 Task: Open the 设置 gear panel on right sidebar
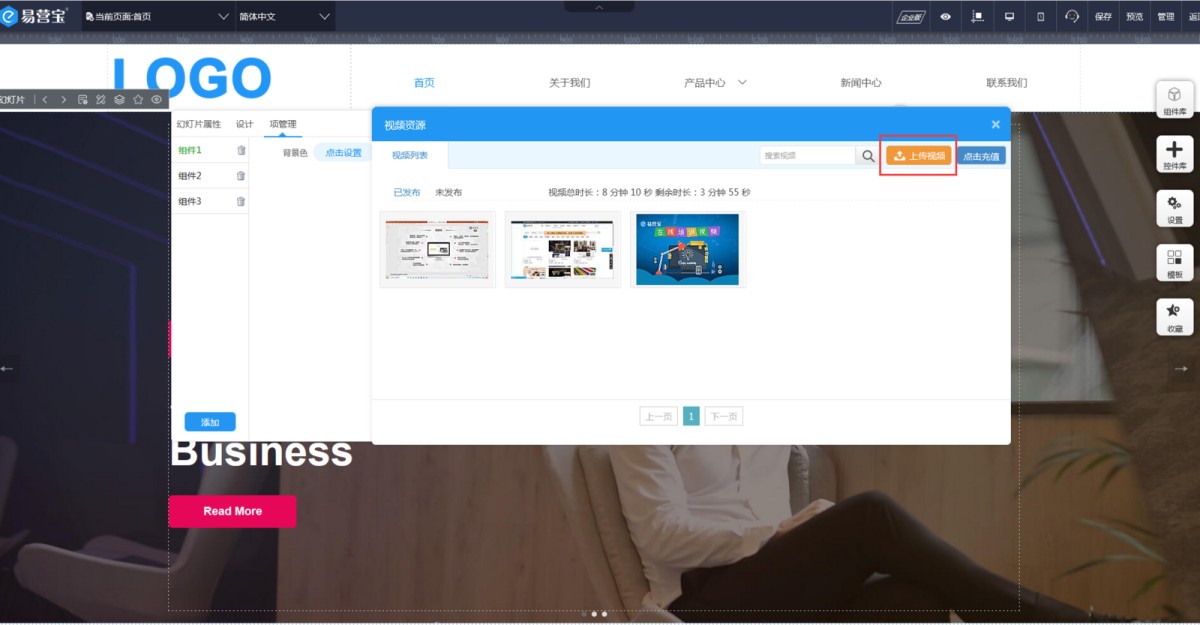click(1174, 209)
